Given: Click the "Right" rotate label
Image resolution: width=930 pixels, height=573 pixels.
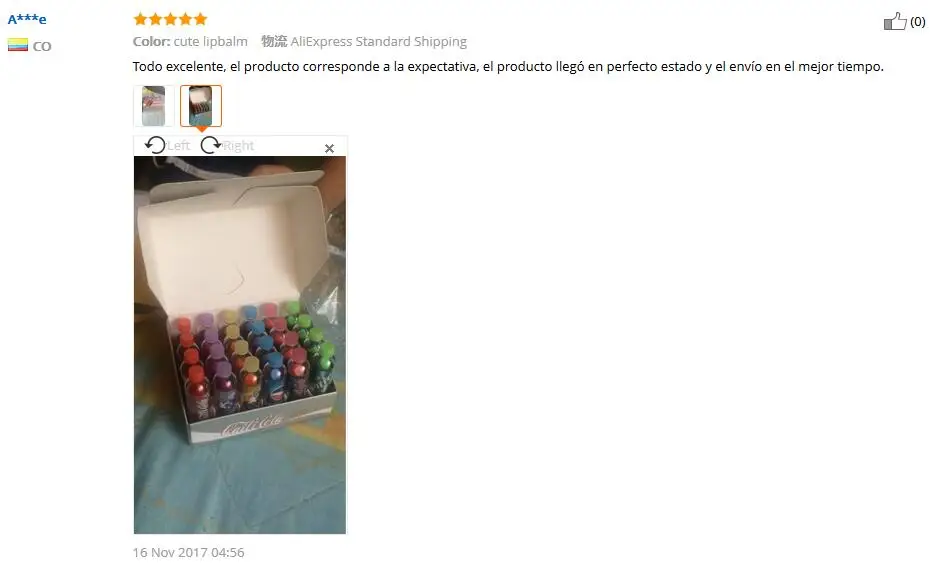Looking at the screenshot, I should (238, 146).
